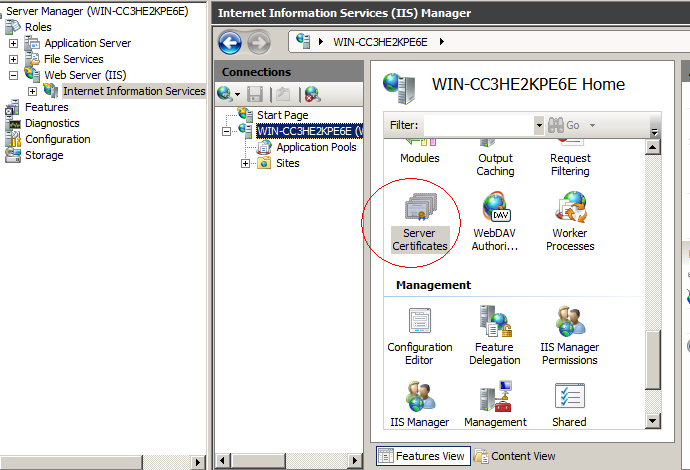Expand the Application Server node
Image resolution: width=690 pixels, height=470 pixels.
coord(14,44)
